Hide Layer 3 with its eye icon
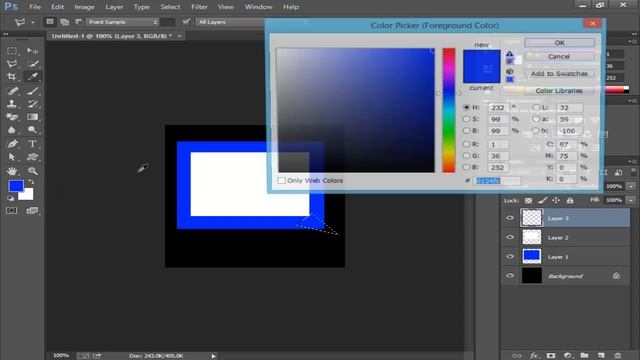 (x=510, y=218)
